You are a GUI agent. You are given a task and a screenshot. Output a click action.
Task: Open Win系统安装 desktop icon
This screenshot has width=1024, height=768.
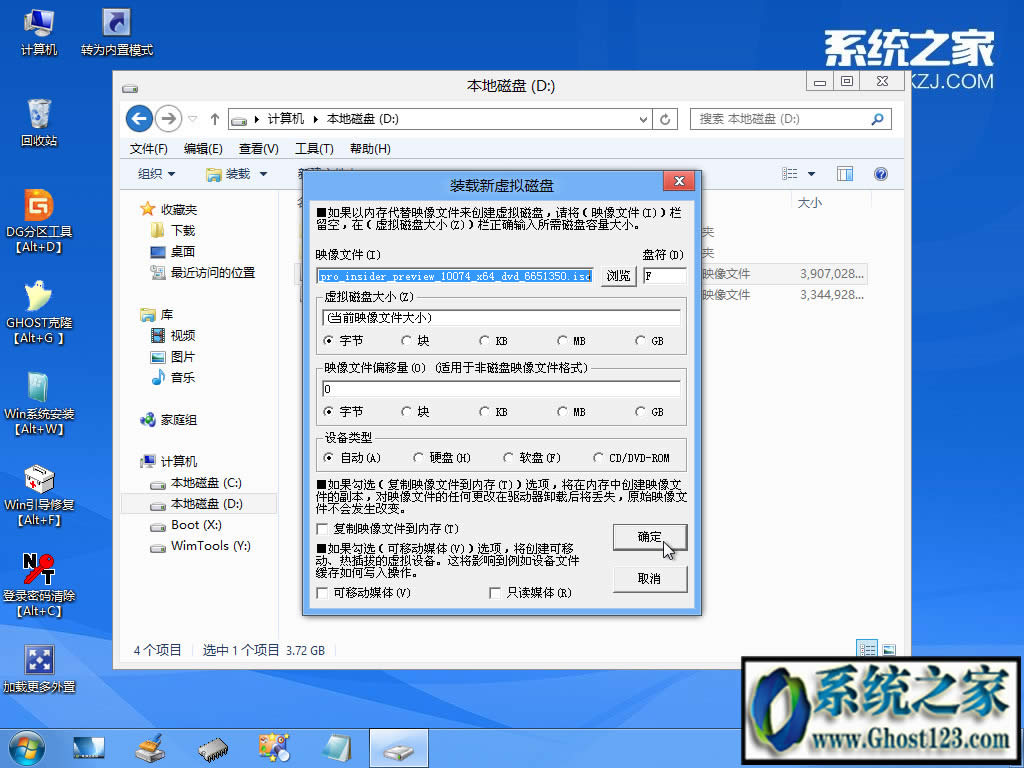click(x=38, y=385)
